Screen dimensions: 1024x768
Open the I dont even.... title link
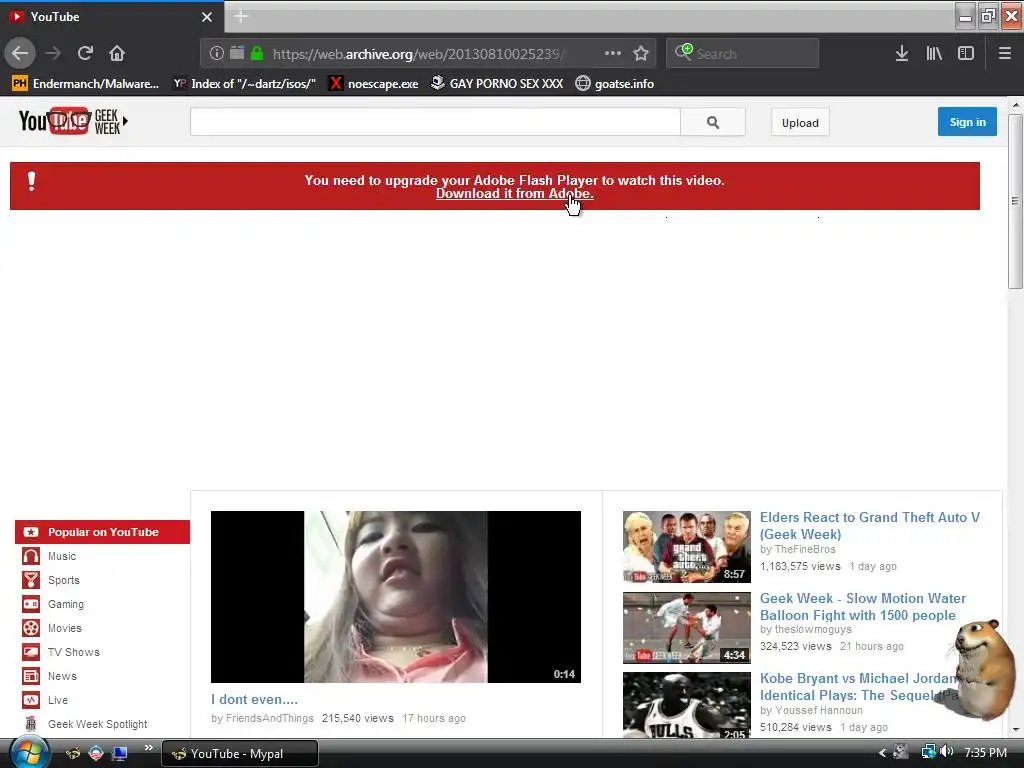pos(254,699)
